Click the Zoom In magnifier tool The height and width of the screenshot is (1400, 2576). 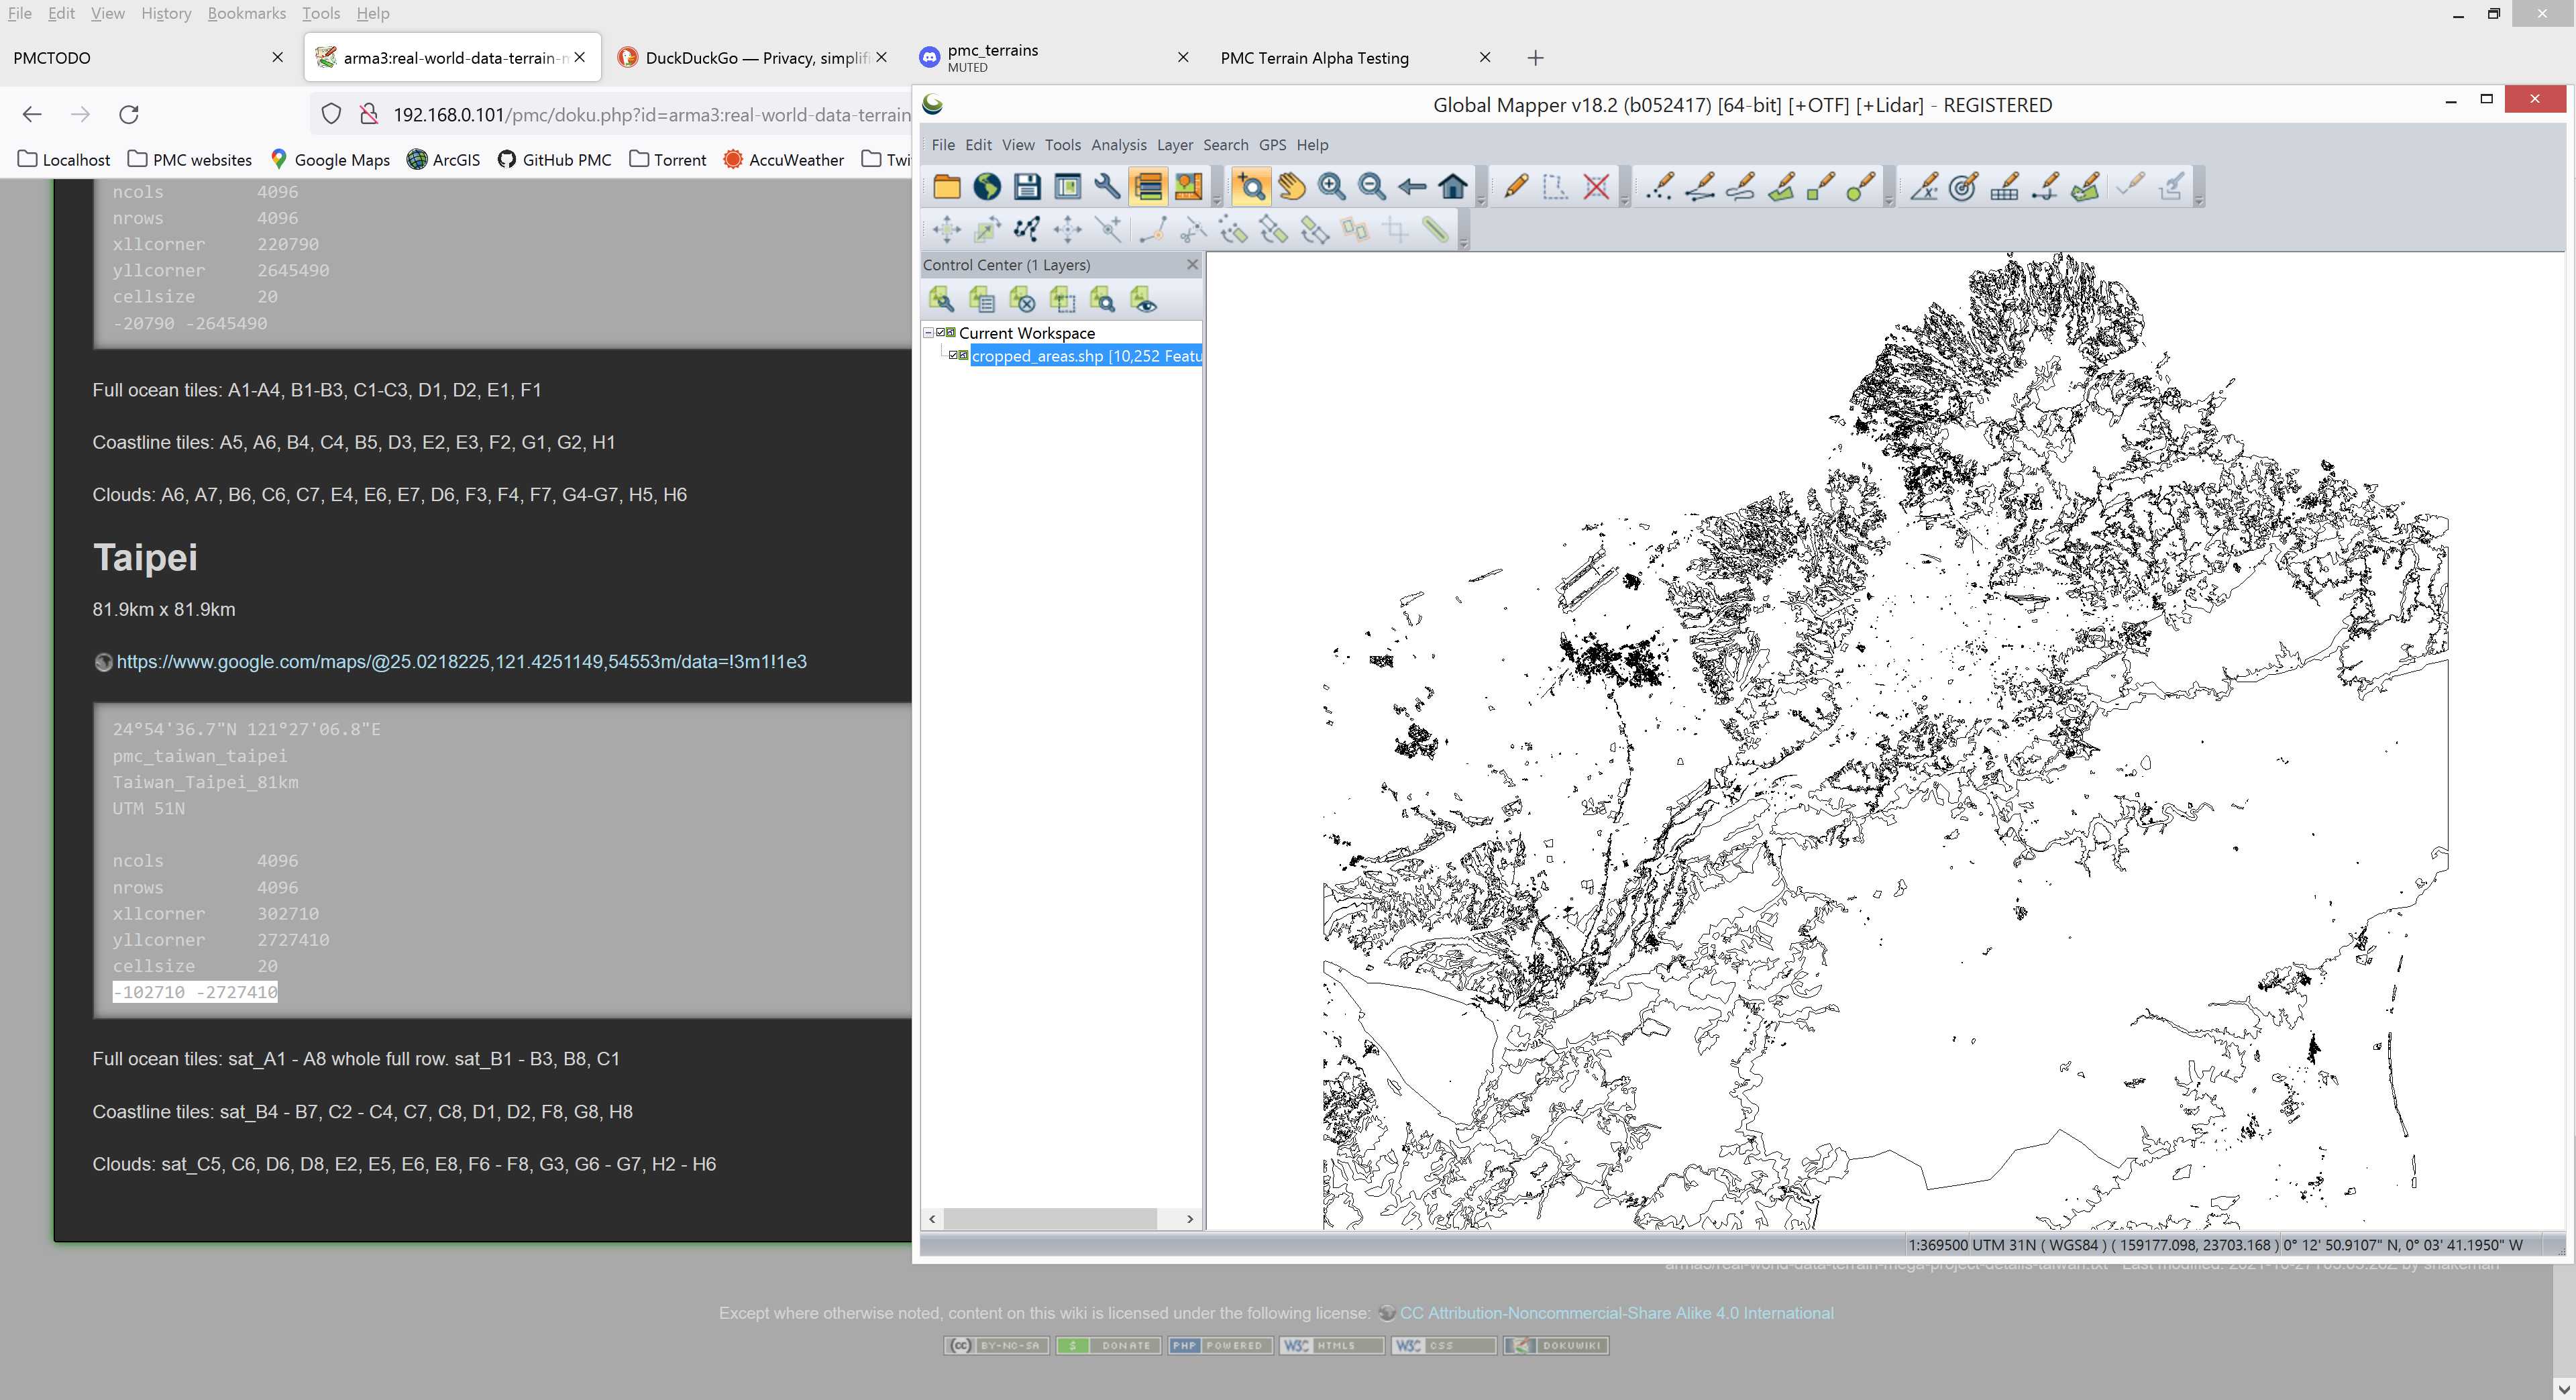pyautogui.click(x=1331, y=187)
